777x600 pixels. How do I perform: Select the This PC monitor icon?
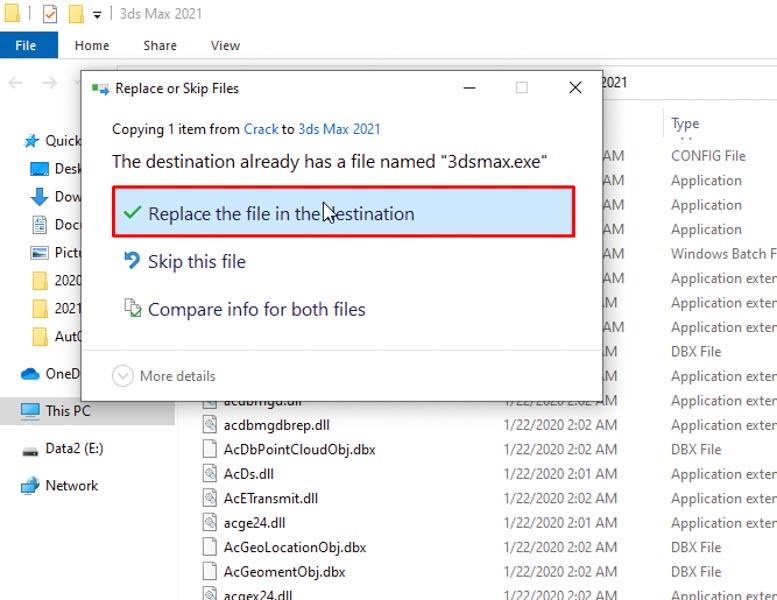point(30,411)
